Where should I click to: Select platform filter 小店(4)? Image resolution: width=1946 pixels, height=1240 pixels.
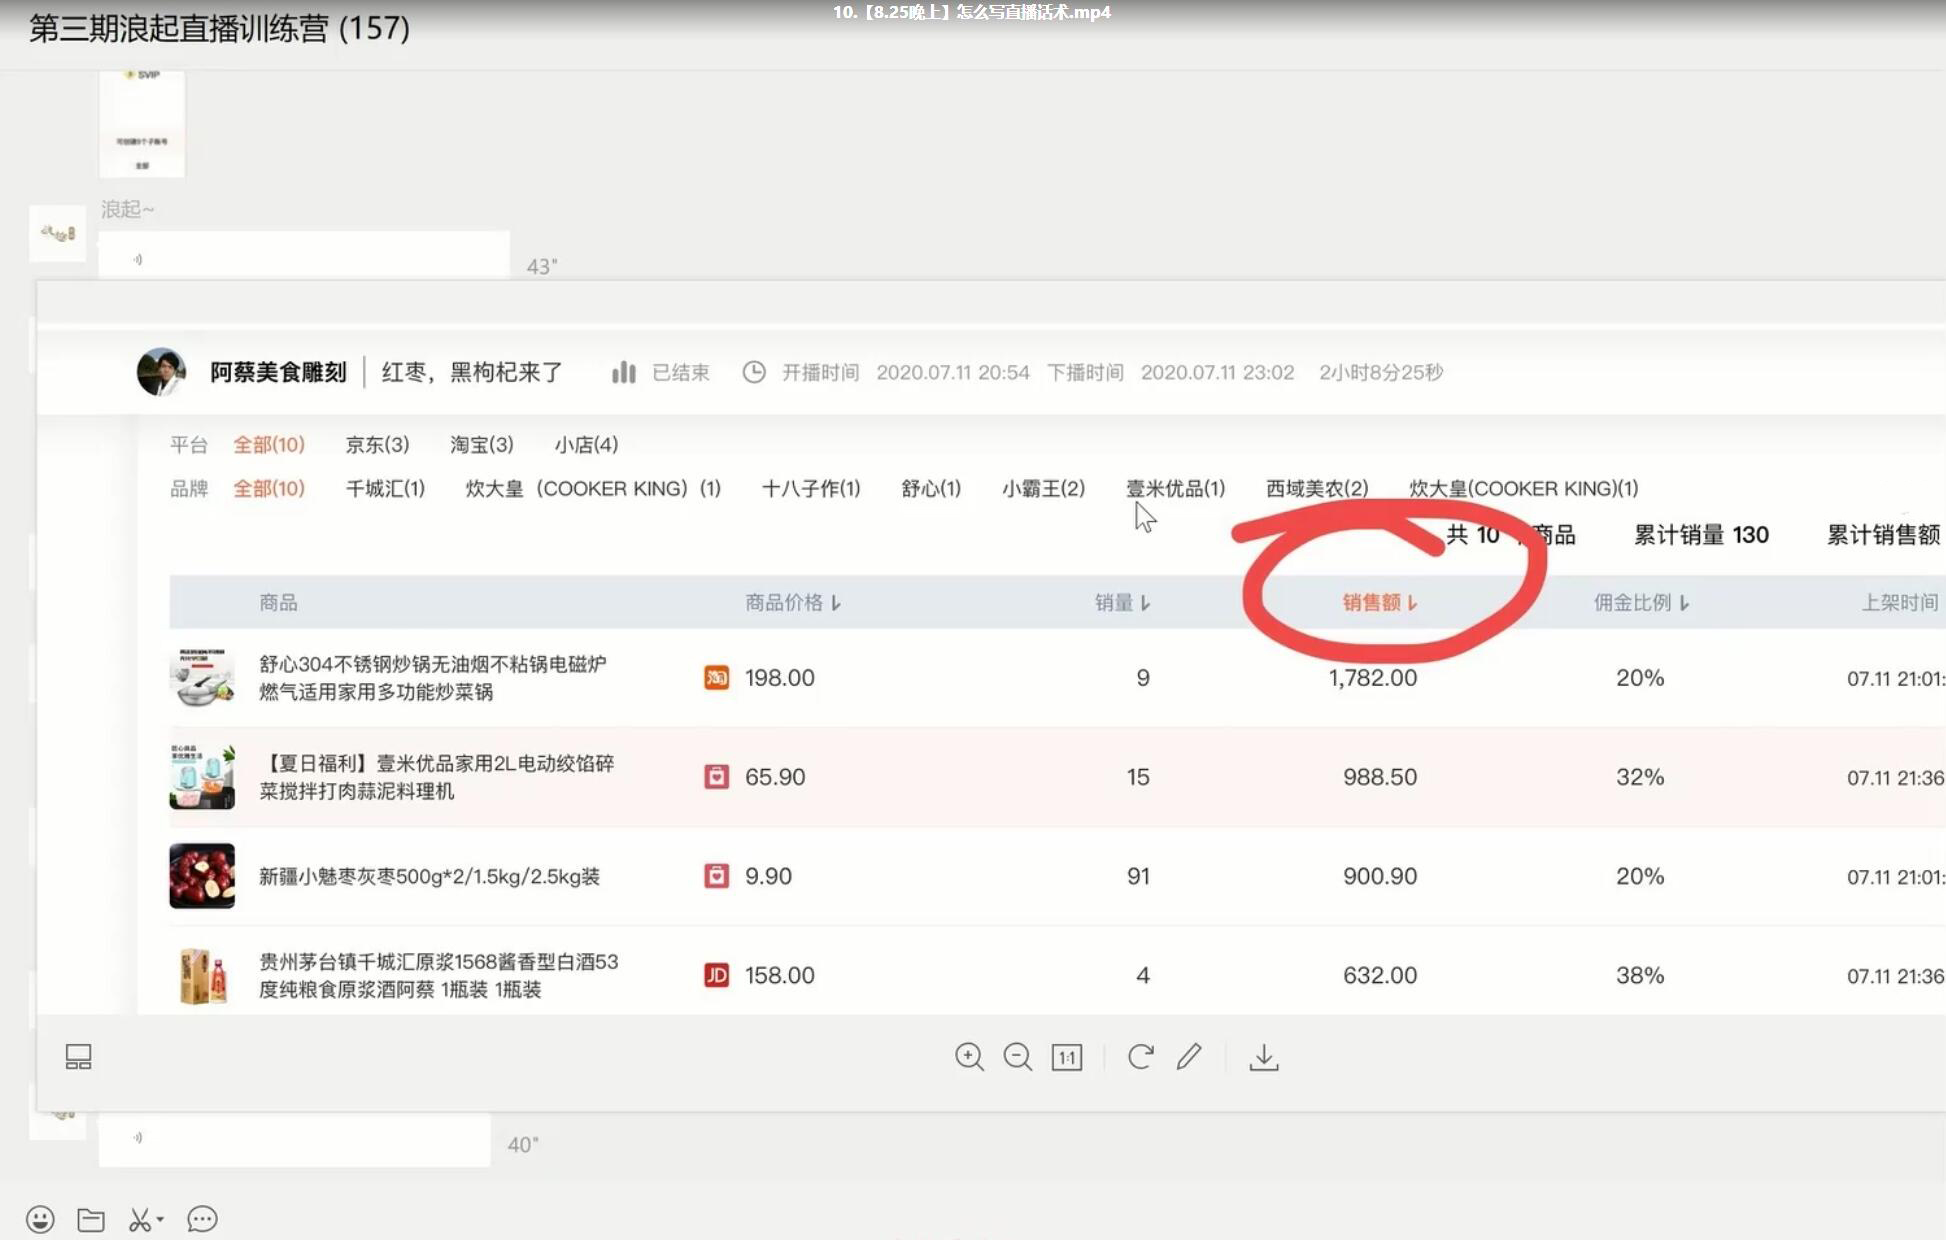click(x=586, y=444)
